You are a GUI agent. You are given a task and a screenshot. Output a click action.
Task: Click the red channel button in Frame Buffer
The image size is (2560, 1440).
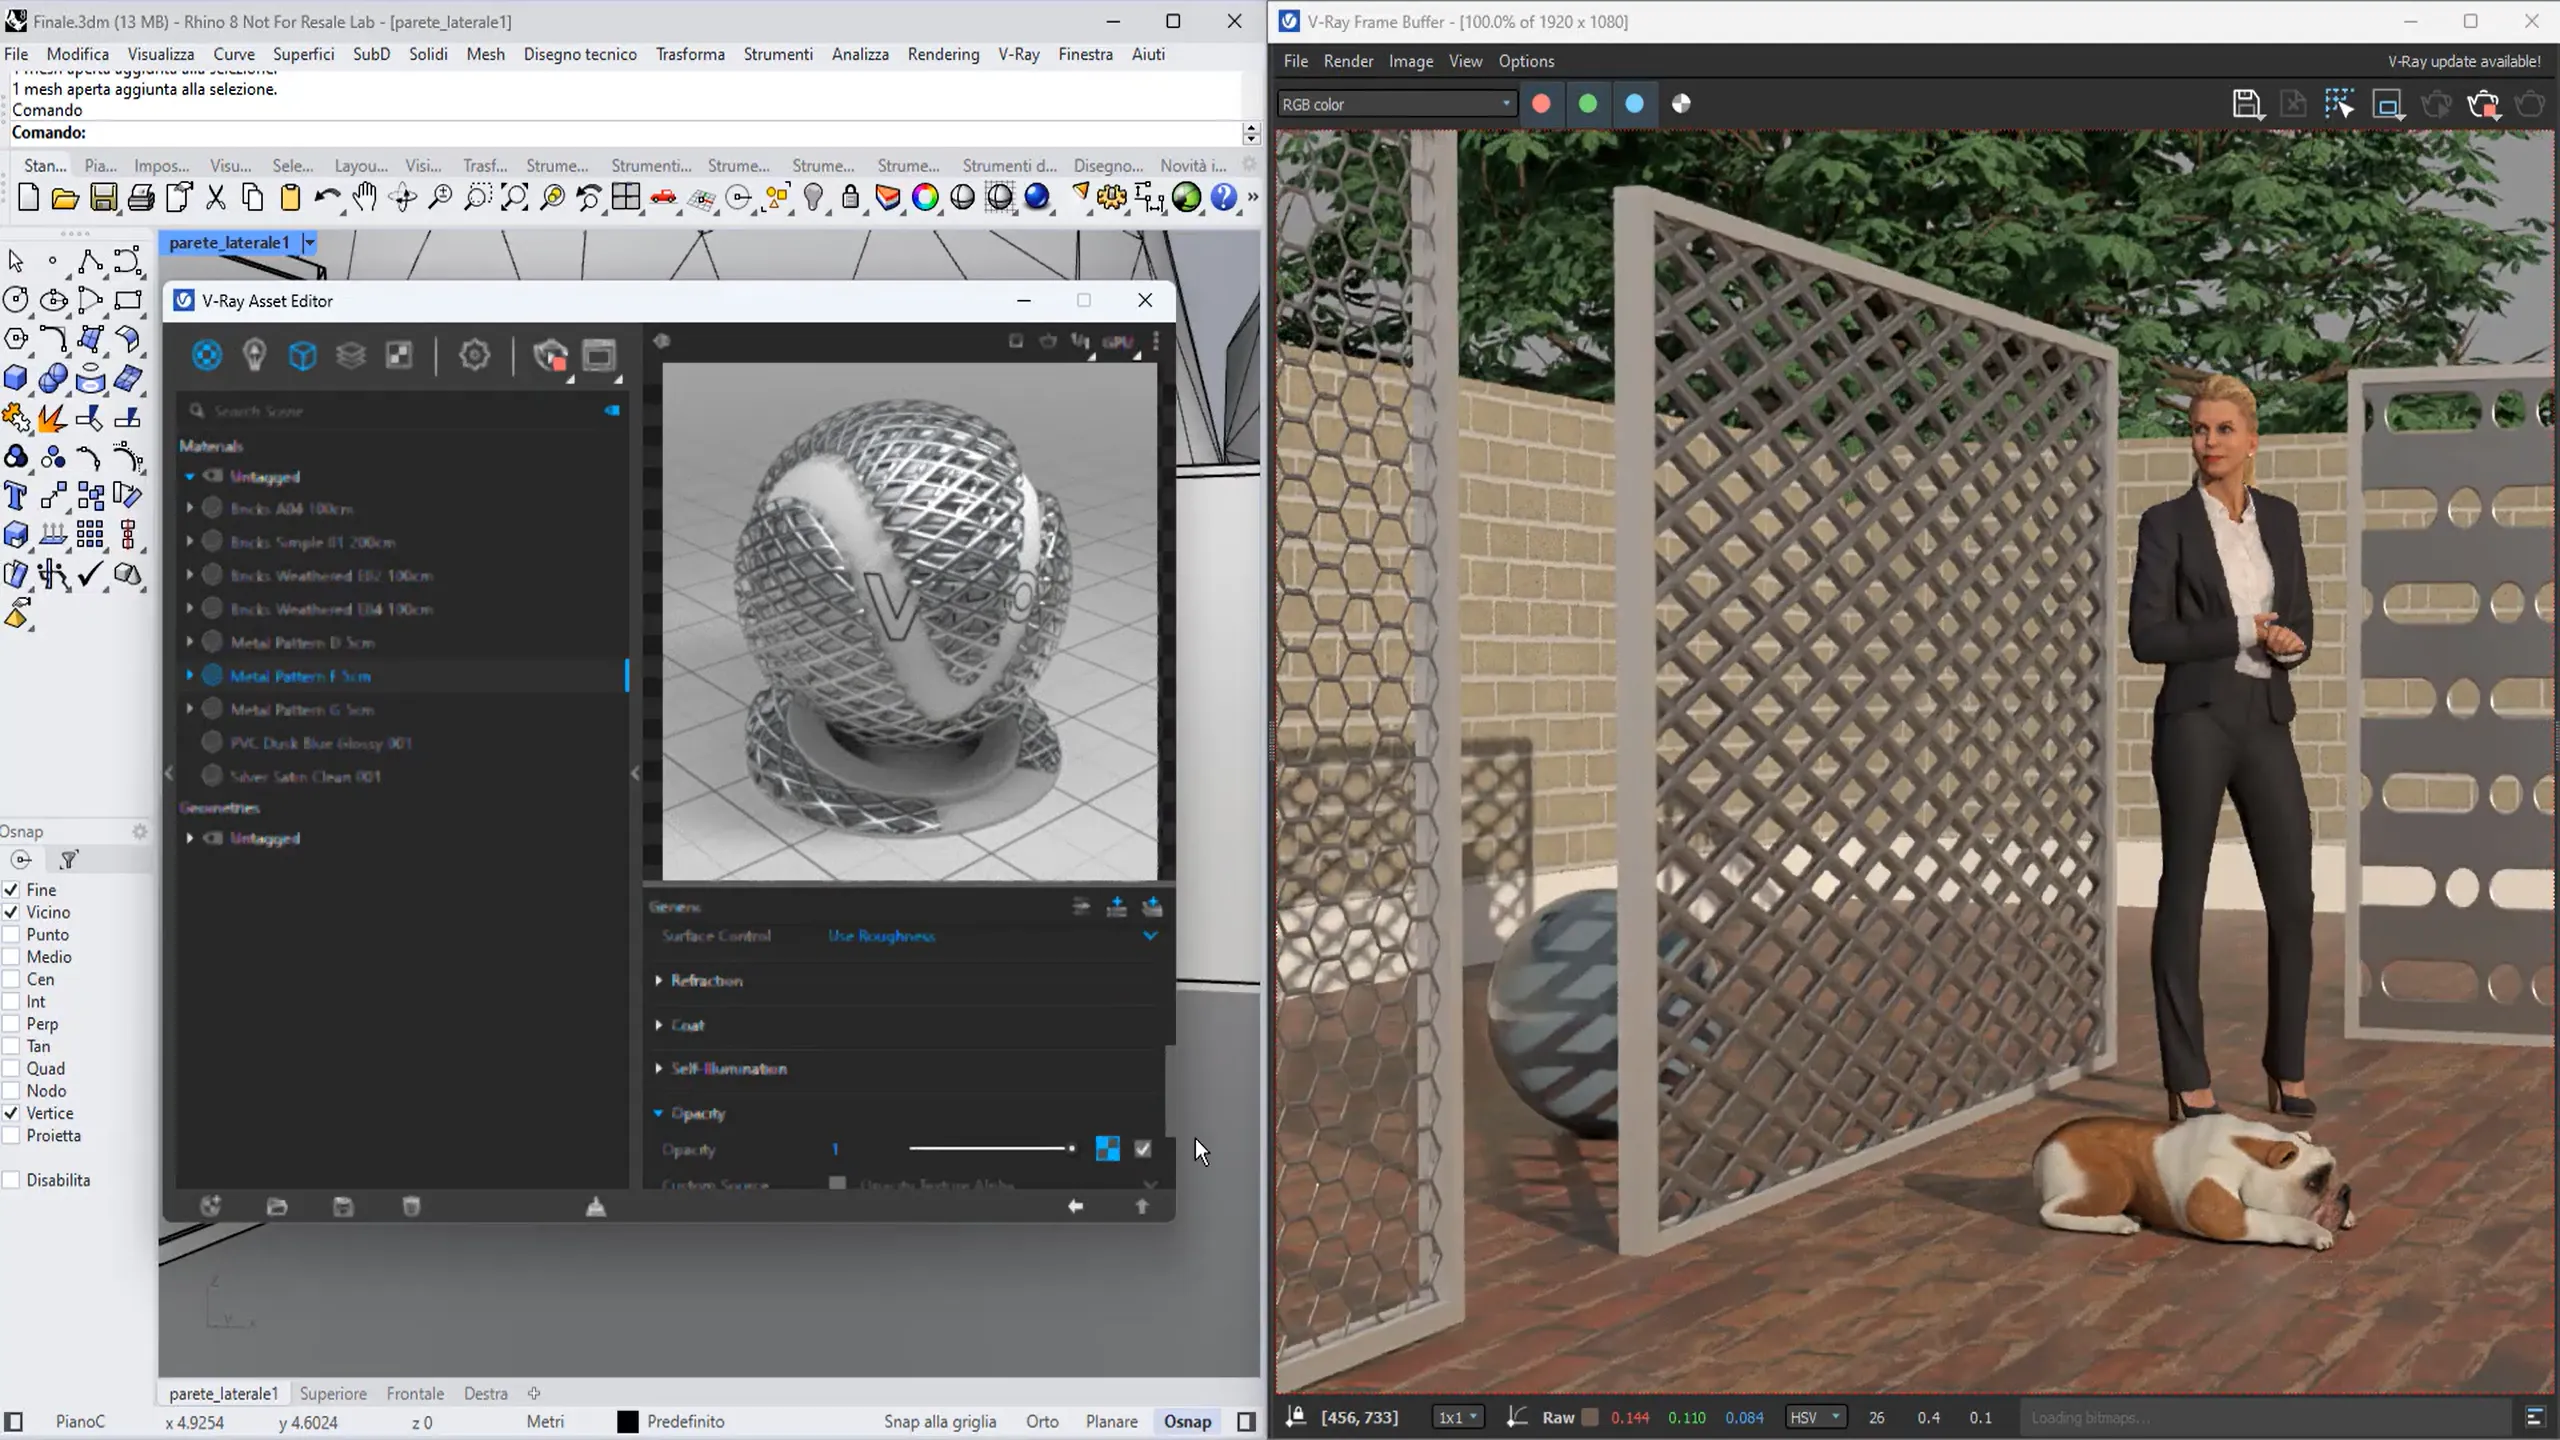coord(1541,104)
